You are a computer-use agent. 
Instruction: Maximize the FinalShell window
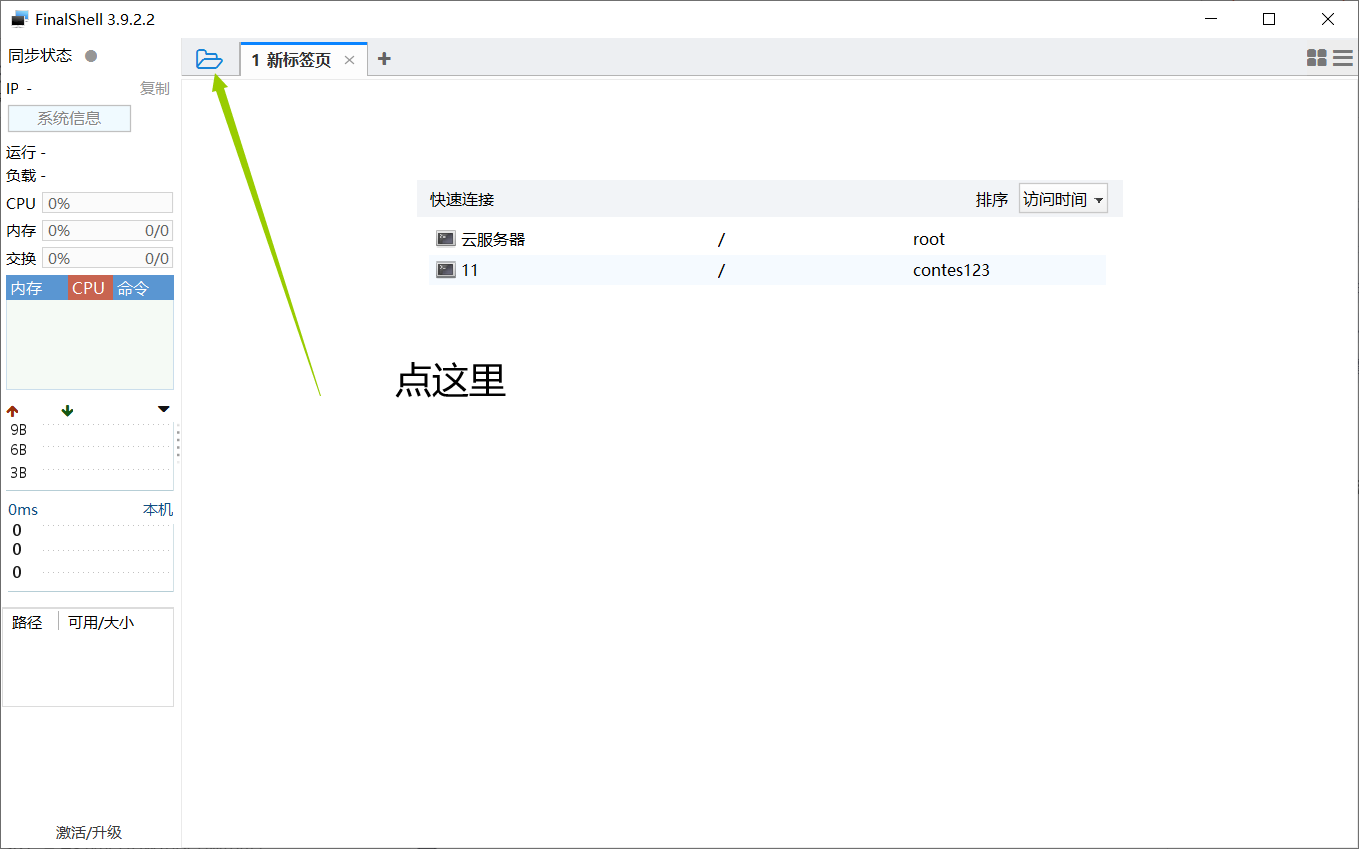click(1269, 19)
